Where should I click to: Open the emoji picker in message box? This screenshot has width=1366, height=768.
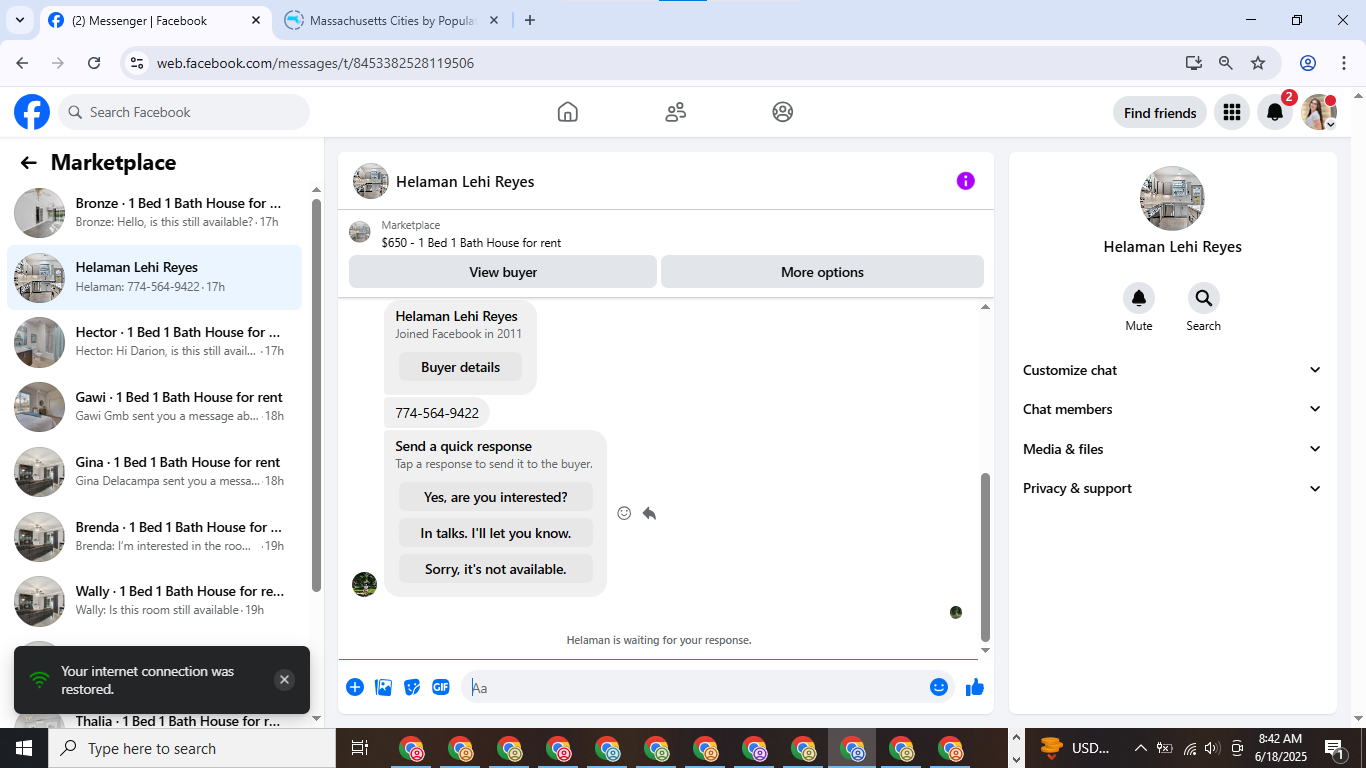[939, 687]
